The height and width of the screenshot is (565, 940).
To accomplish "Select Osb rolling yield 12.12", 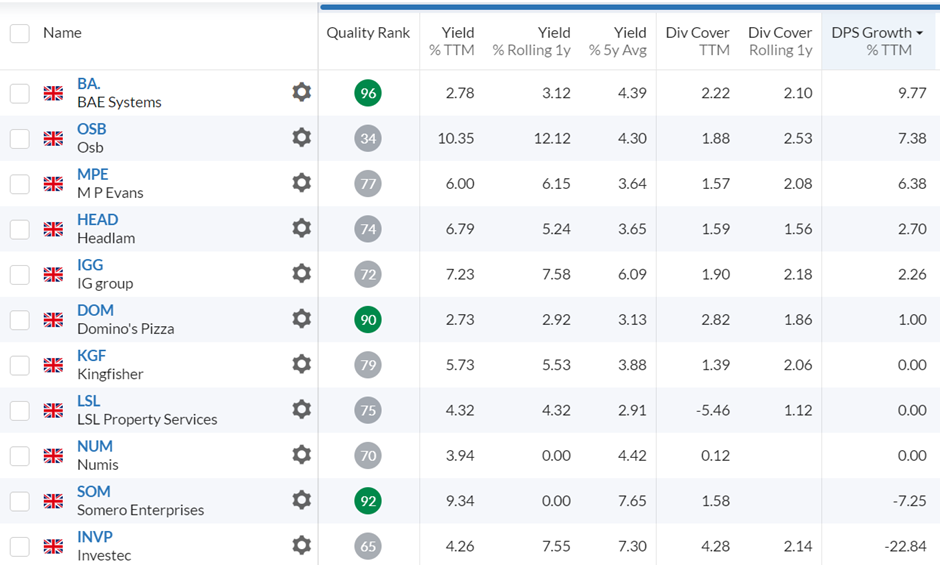I will (x=552, y=139).
